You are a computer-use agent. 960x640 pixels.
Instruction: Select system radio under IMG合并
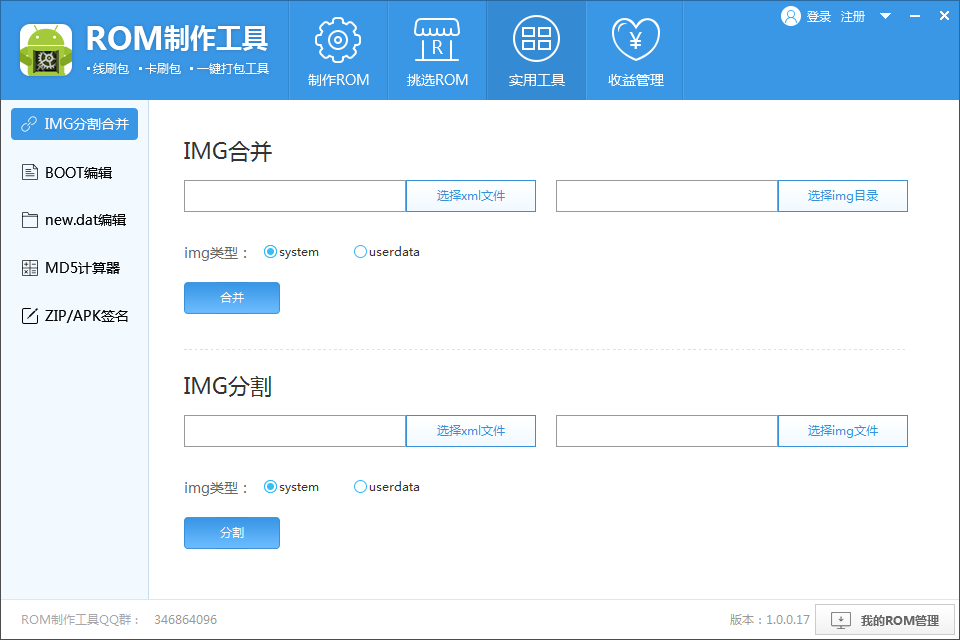tap(270, 252)
